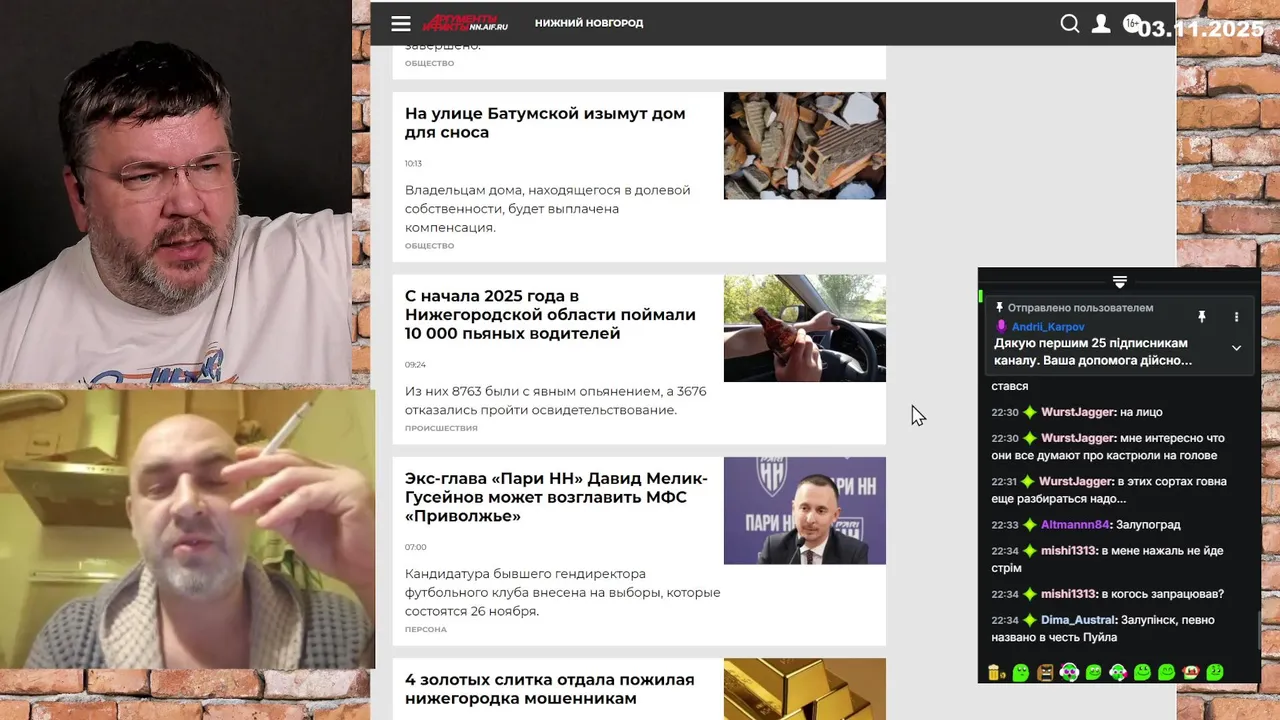Click chat message 'в мене нажаль не йде стрім'

[x=1107, y=559]
